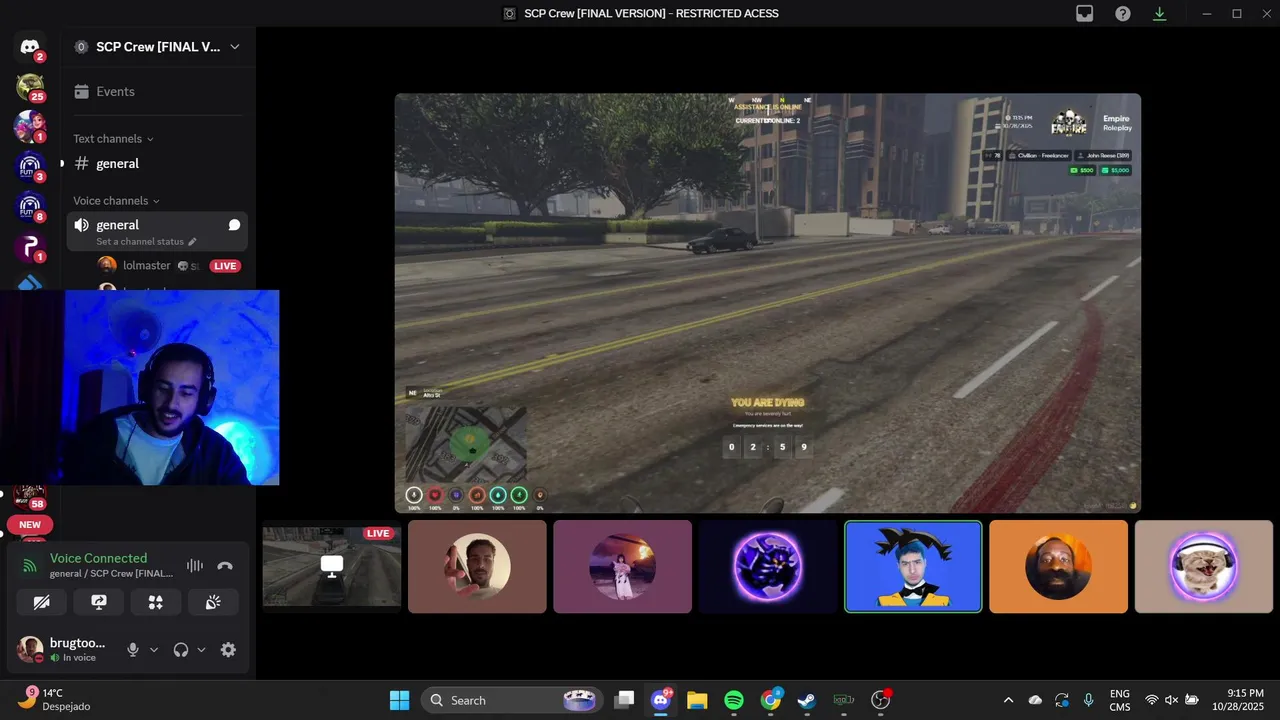Open the #general text channel
1280x720 pixels.
point(157,163)
